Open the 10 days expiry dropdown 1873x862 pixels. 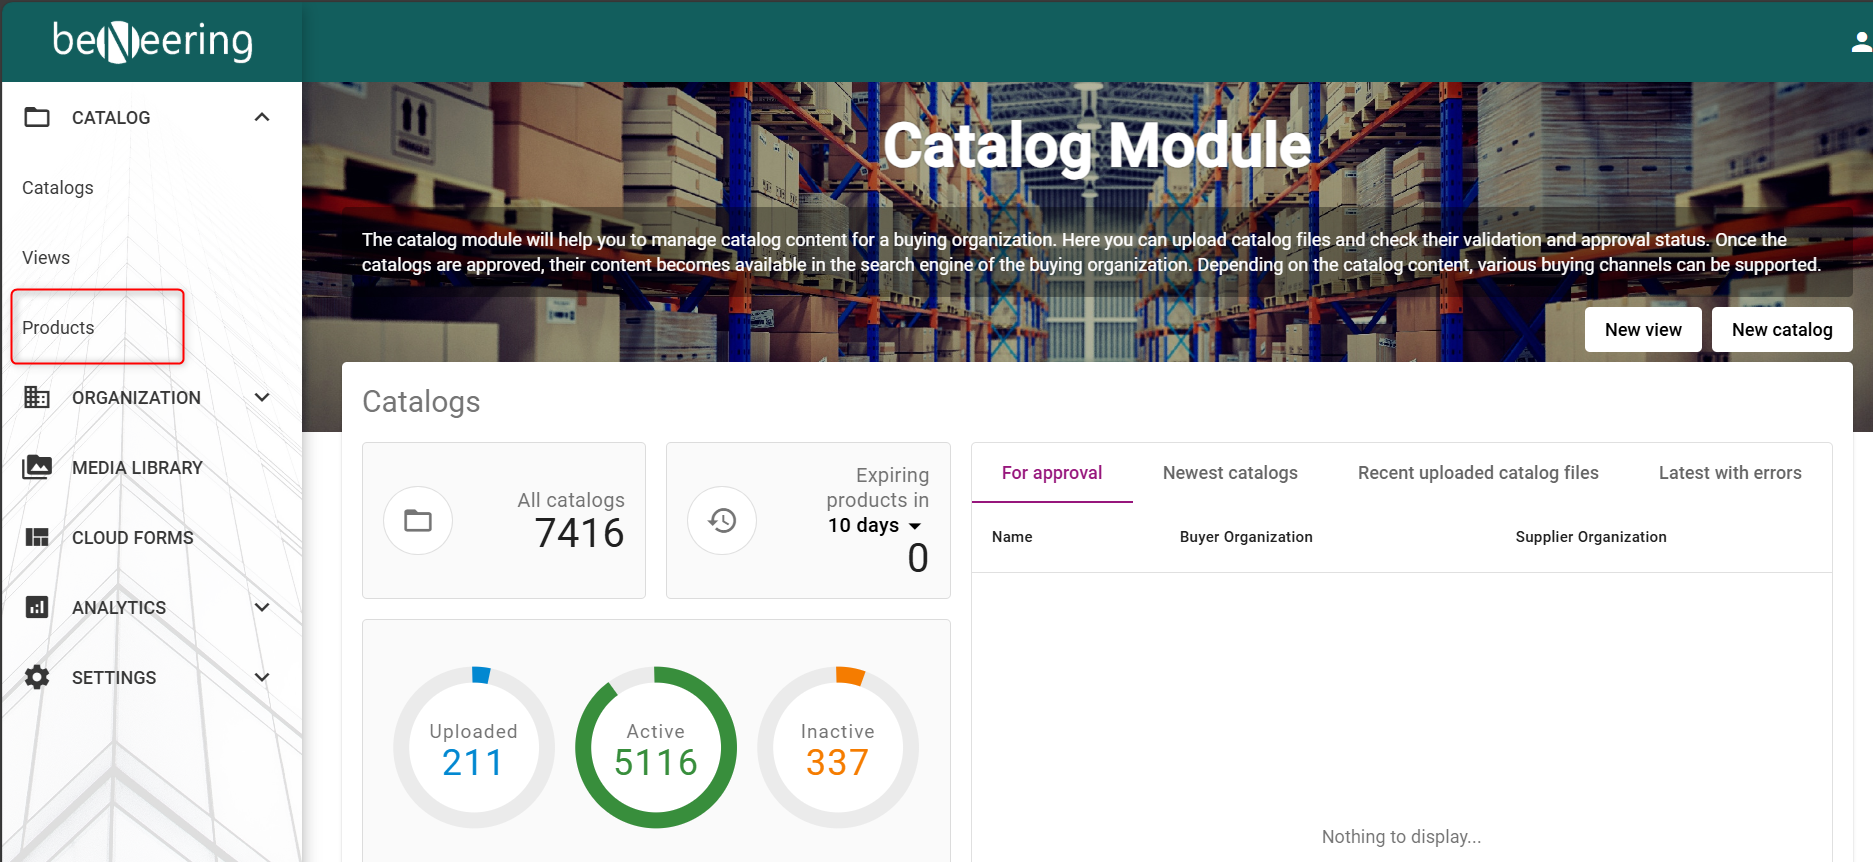[875, 525]
